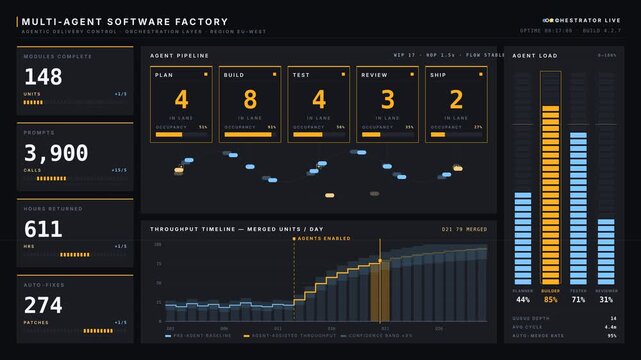Click the D21 79 Merged readout
Image resolution: width=641 pixels, height=360 pixels.
pos(464,229)
